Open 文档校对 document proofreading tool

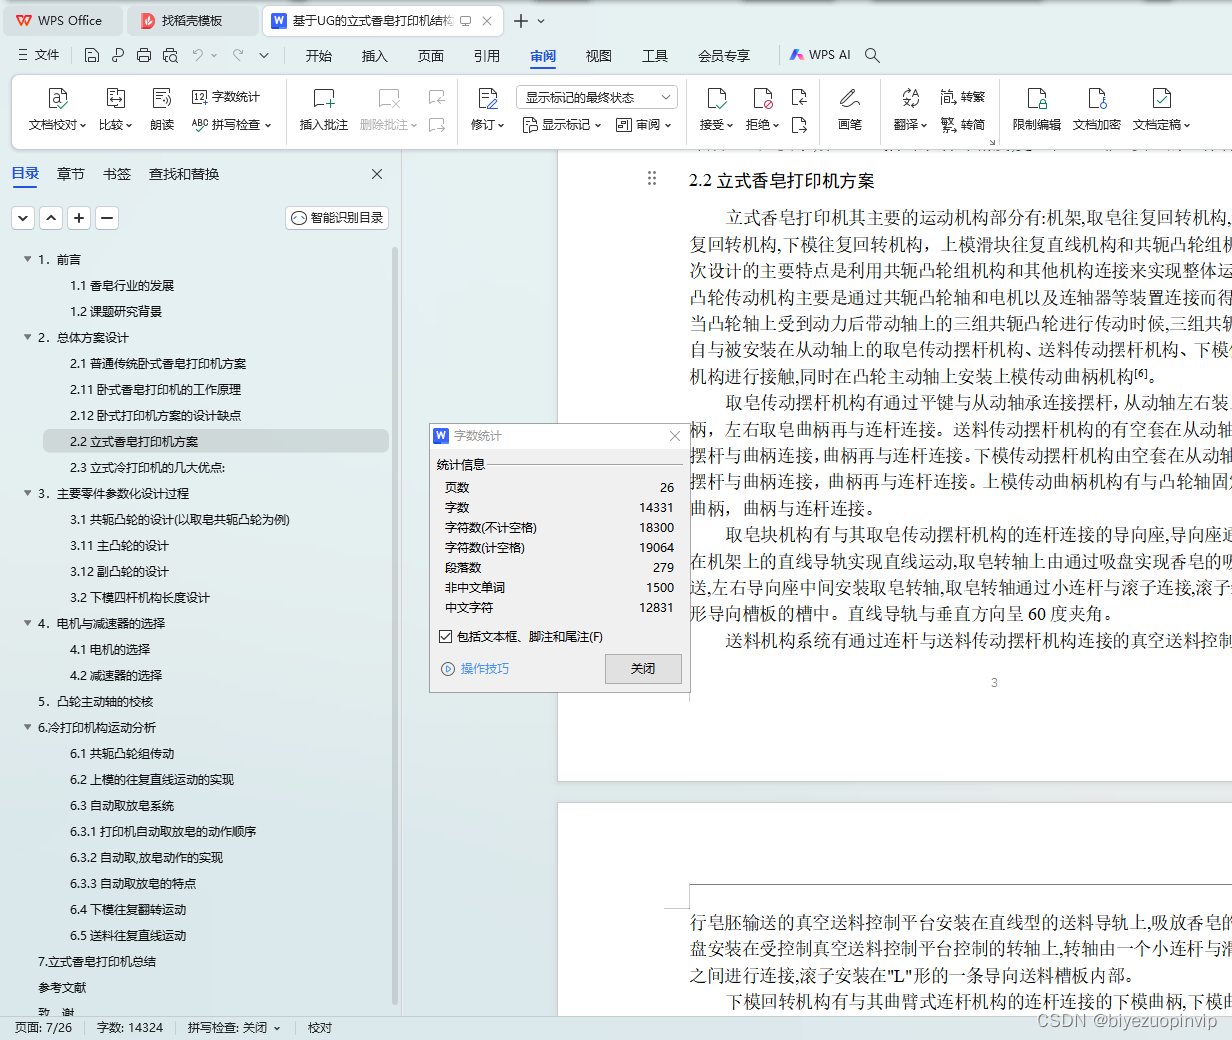point(58,110)
